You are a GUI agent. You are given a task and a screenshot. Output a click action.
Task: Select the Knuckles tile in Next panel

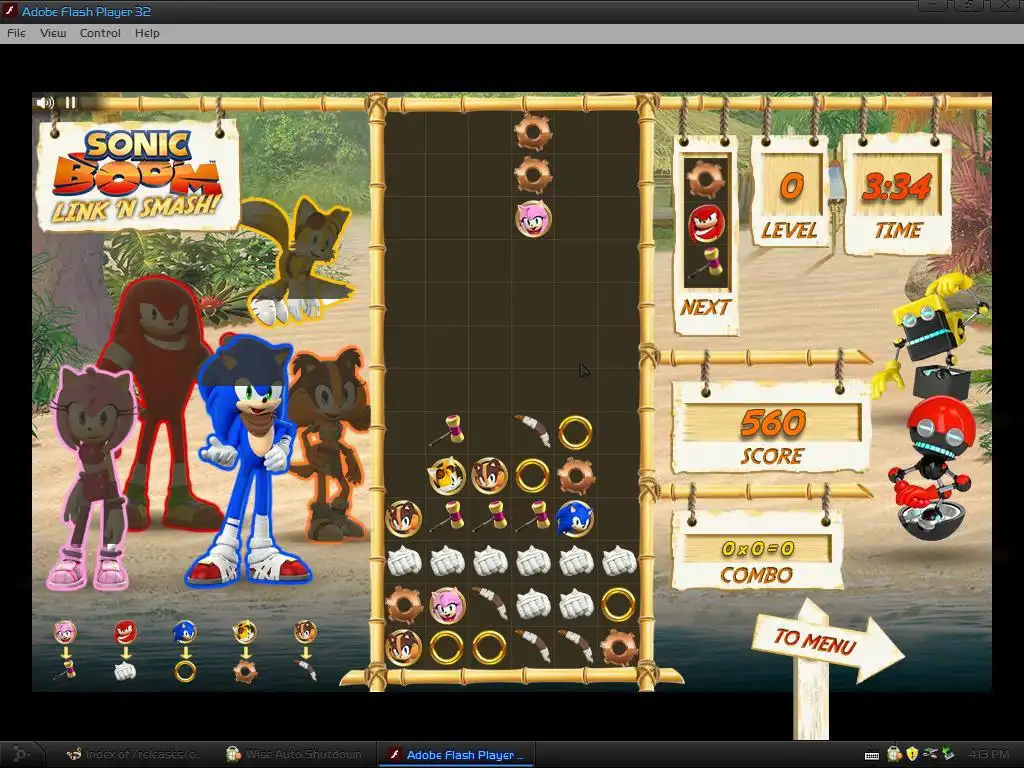click(x=707, y=223)
